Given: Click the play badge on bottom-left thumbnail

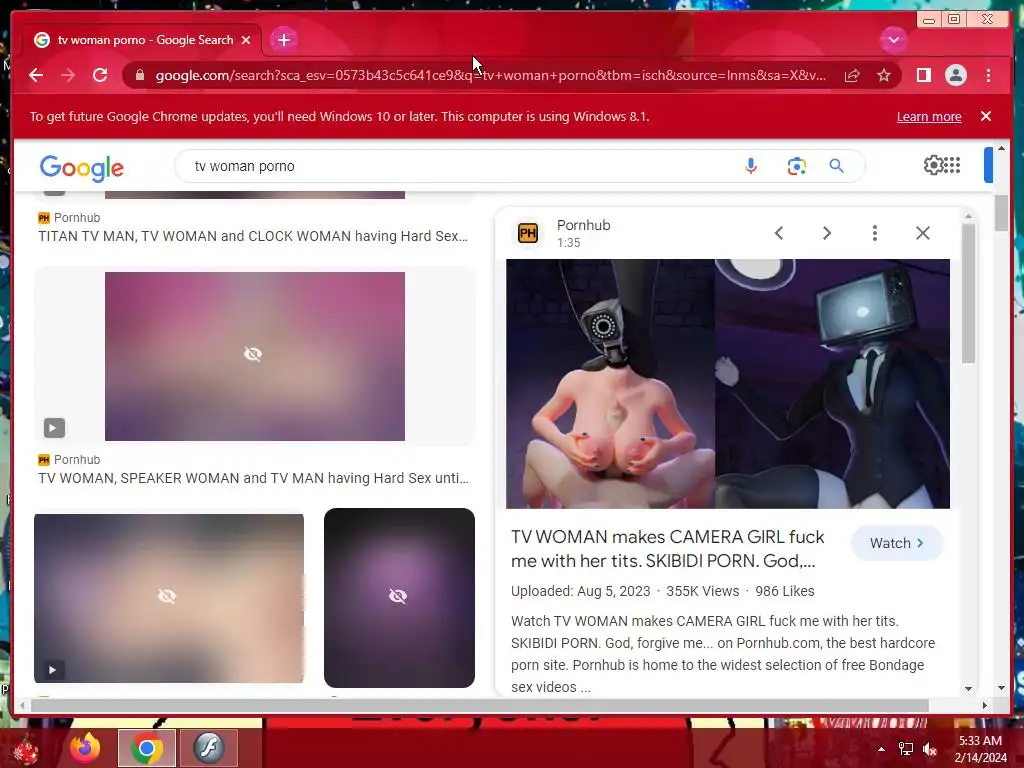Looking at the screenshot, I should [52, 670].
